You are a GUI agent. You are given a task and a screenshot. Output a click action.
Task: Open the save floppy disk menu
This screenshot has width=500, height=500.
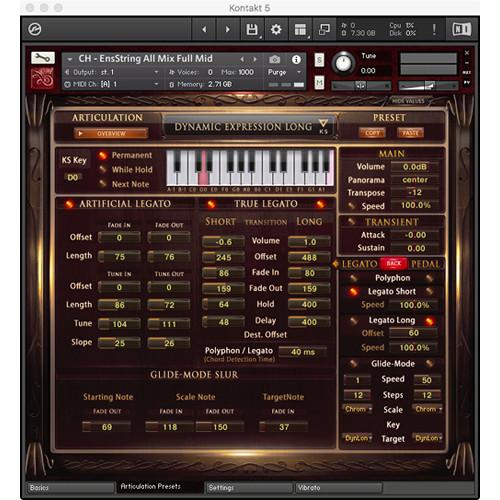point(252,29)
